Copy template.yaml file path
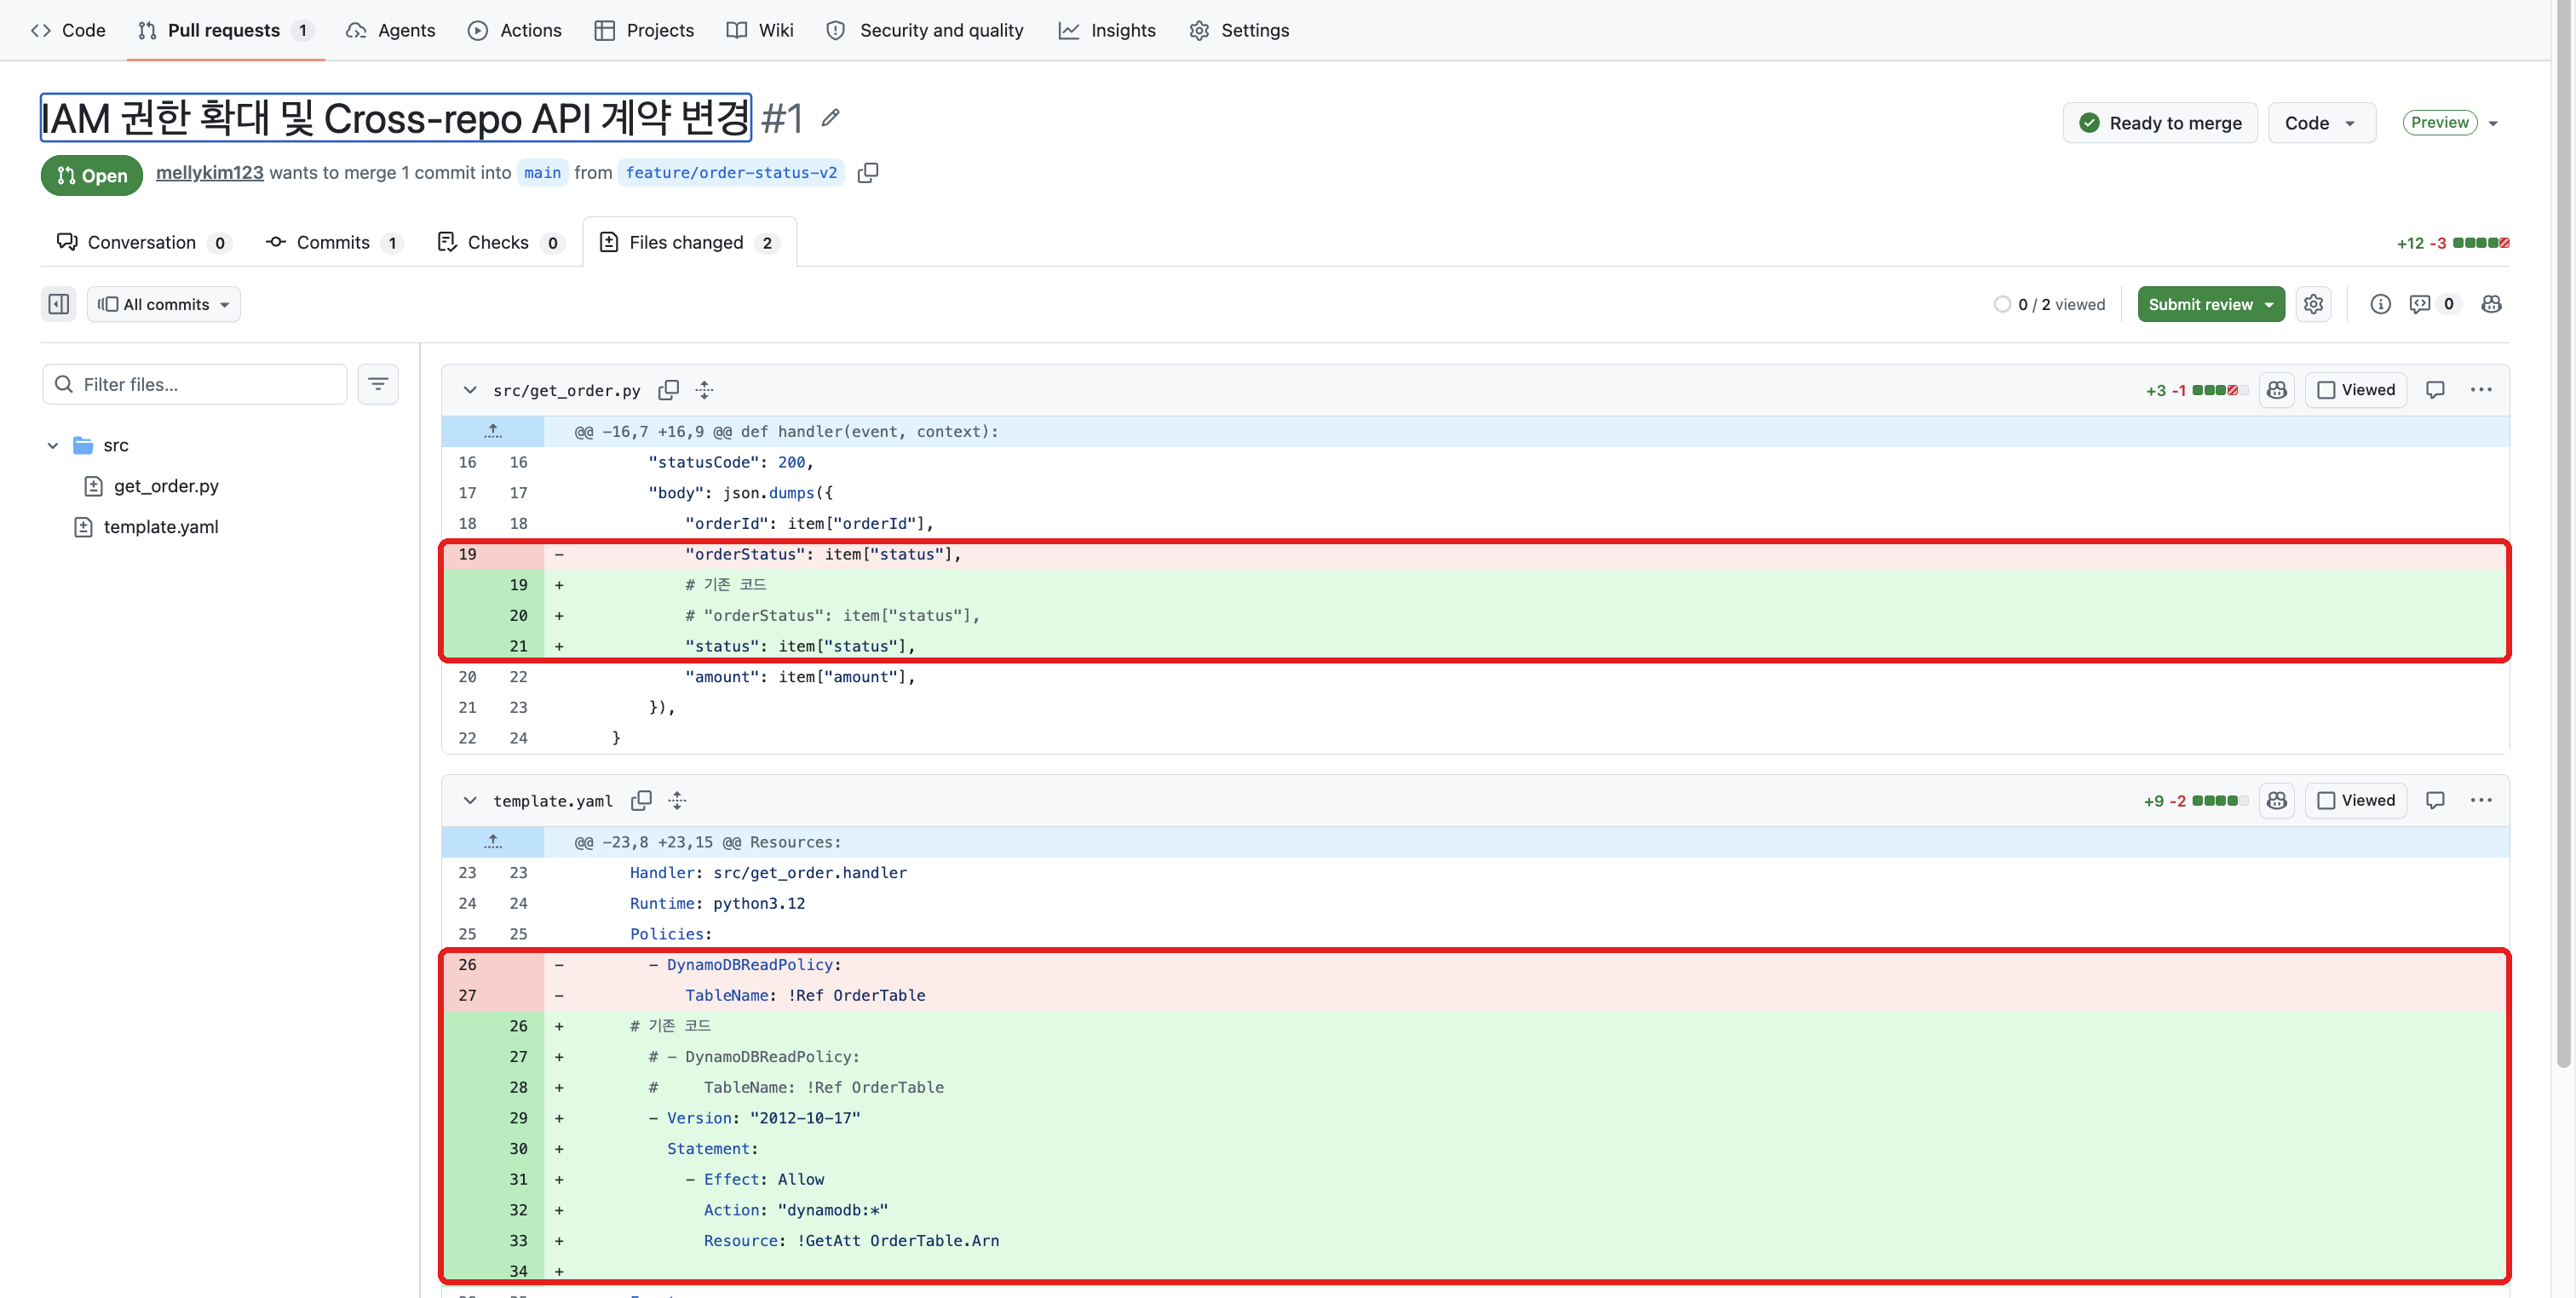The image size is (2576, 1298). click(642, 800)
